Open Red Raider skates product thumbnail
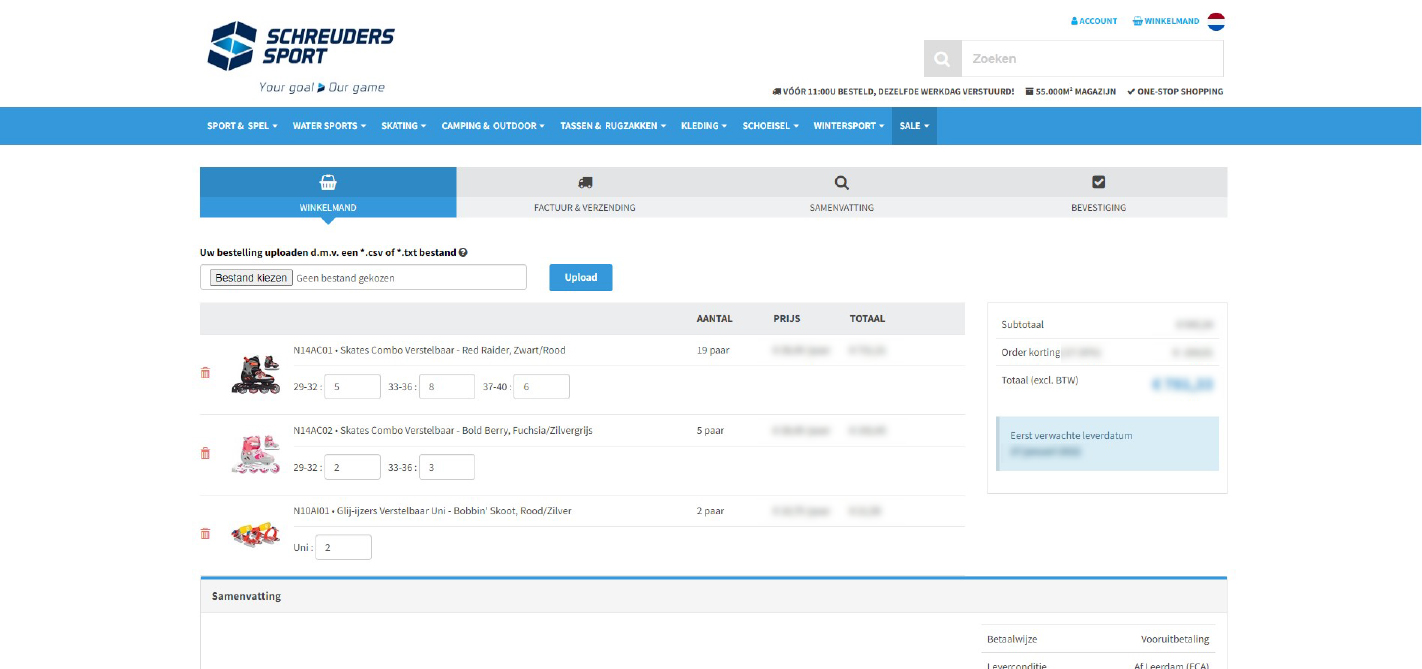This screenshot has height=669, width=1422. tap(256, 374)
